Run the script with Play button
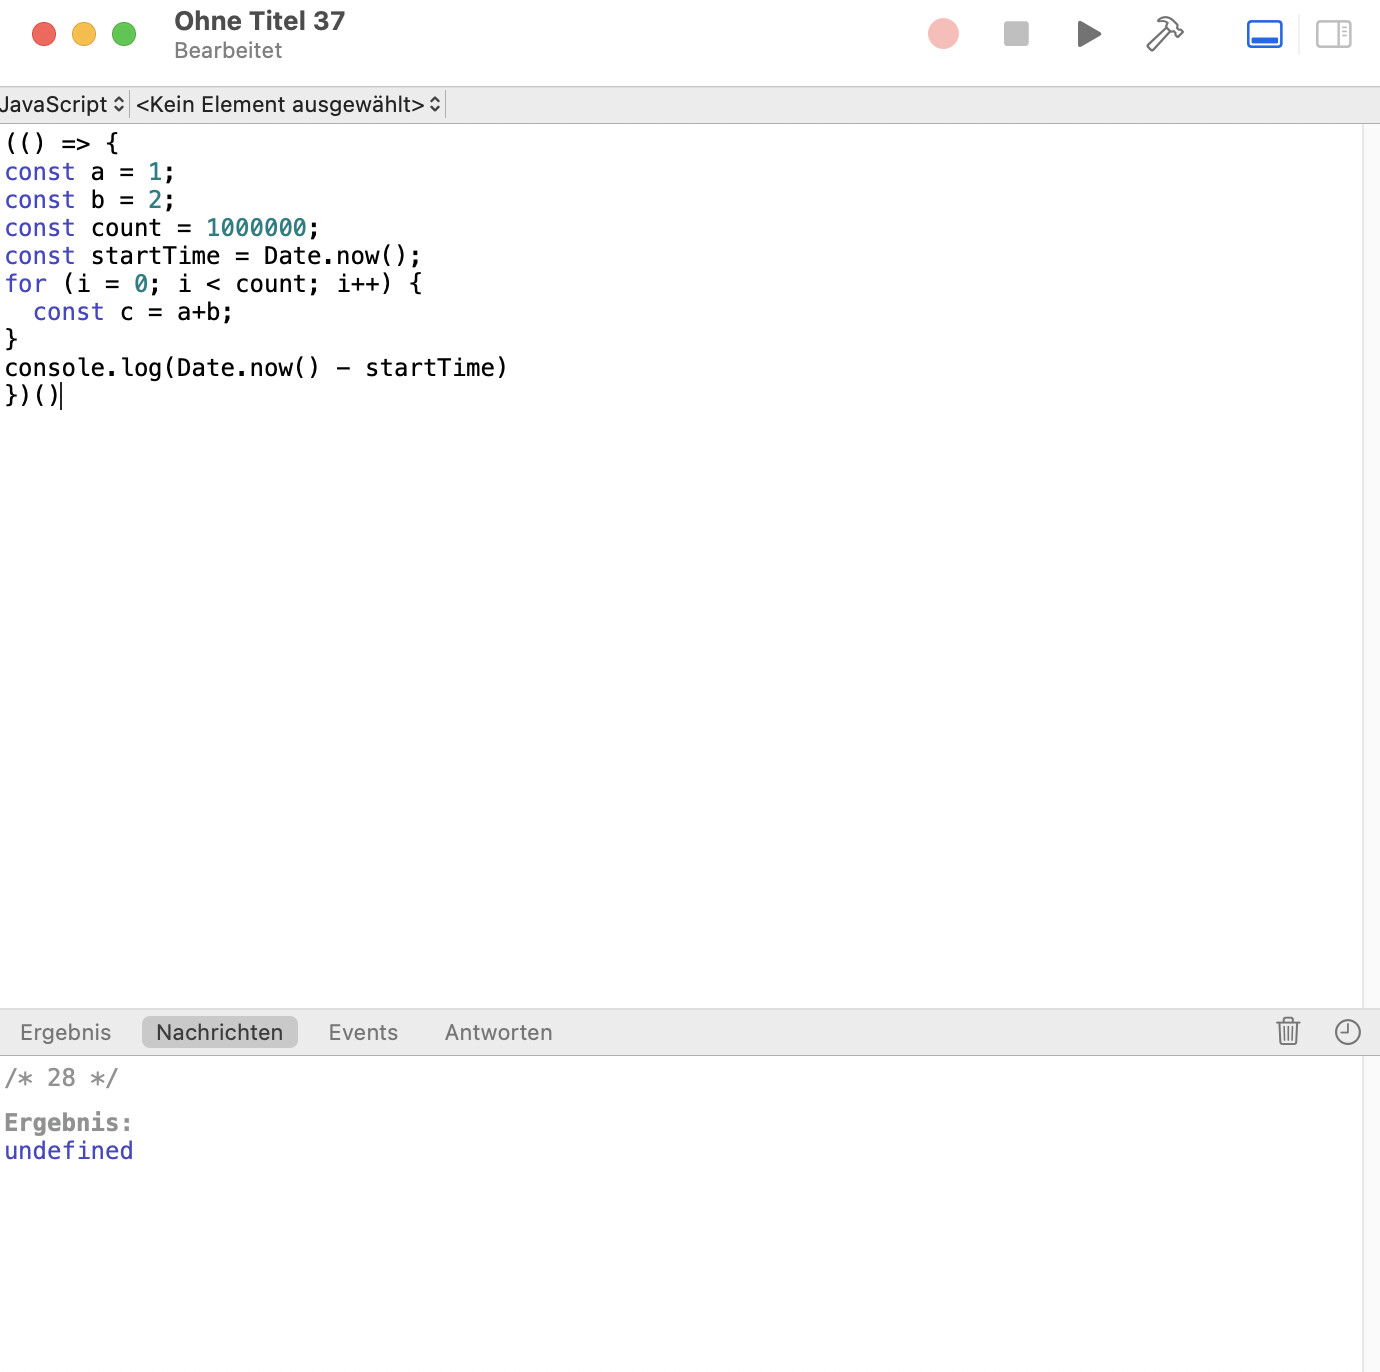Image resolution: width=1380 pixels, height=1372 pixels. 1089,34
